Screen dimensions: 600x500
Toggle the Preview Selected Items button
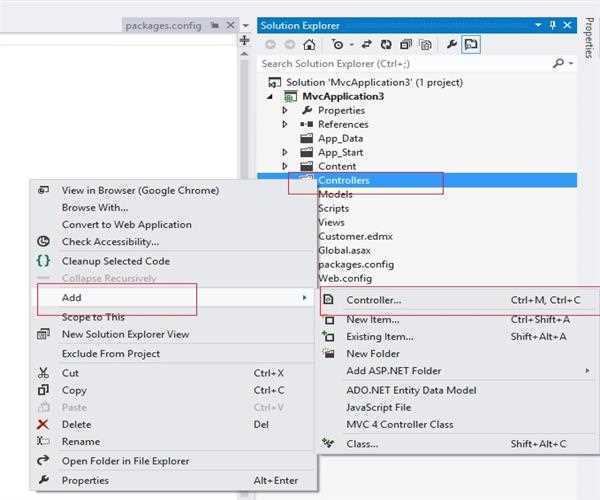point(471,44)
